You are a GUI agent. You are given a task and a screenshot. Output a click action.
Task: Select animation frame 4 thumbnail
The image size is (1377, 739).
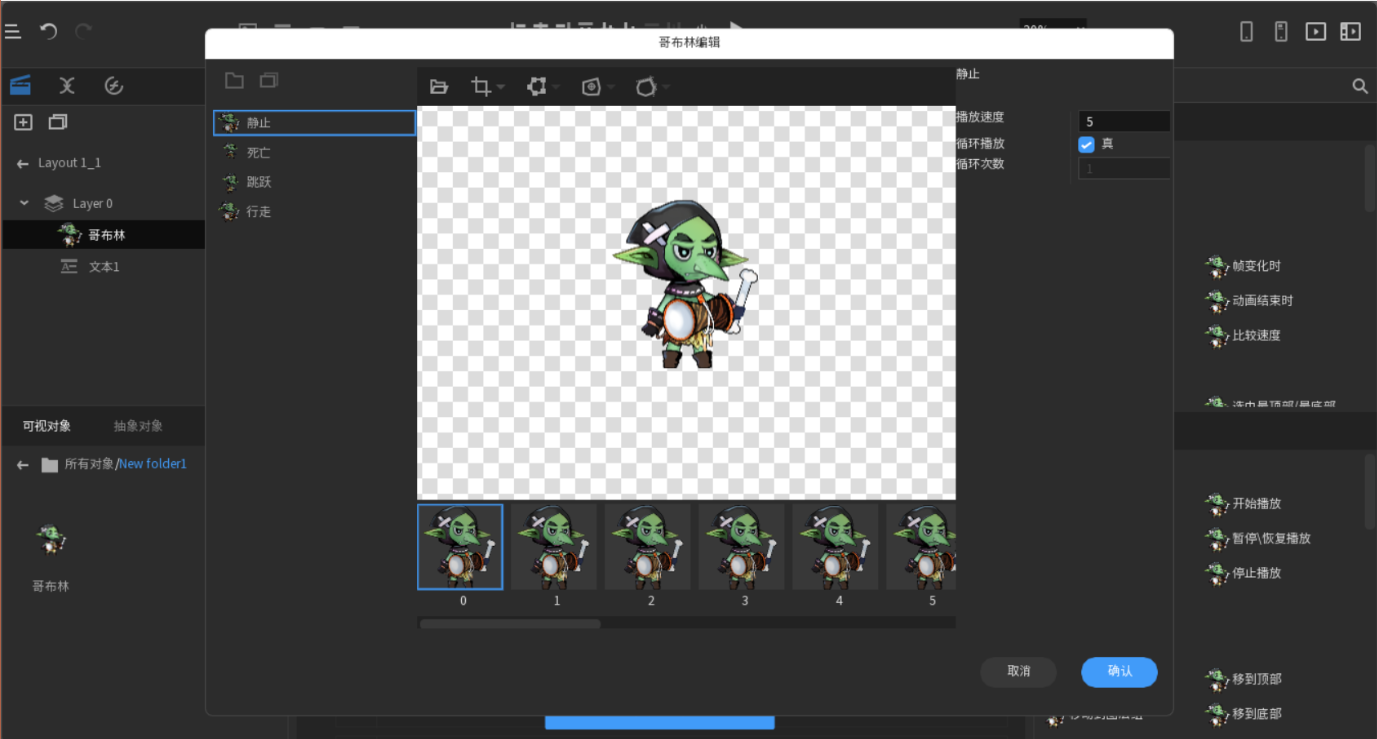tap(836, 546)
